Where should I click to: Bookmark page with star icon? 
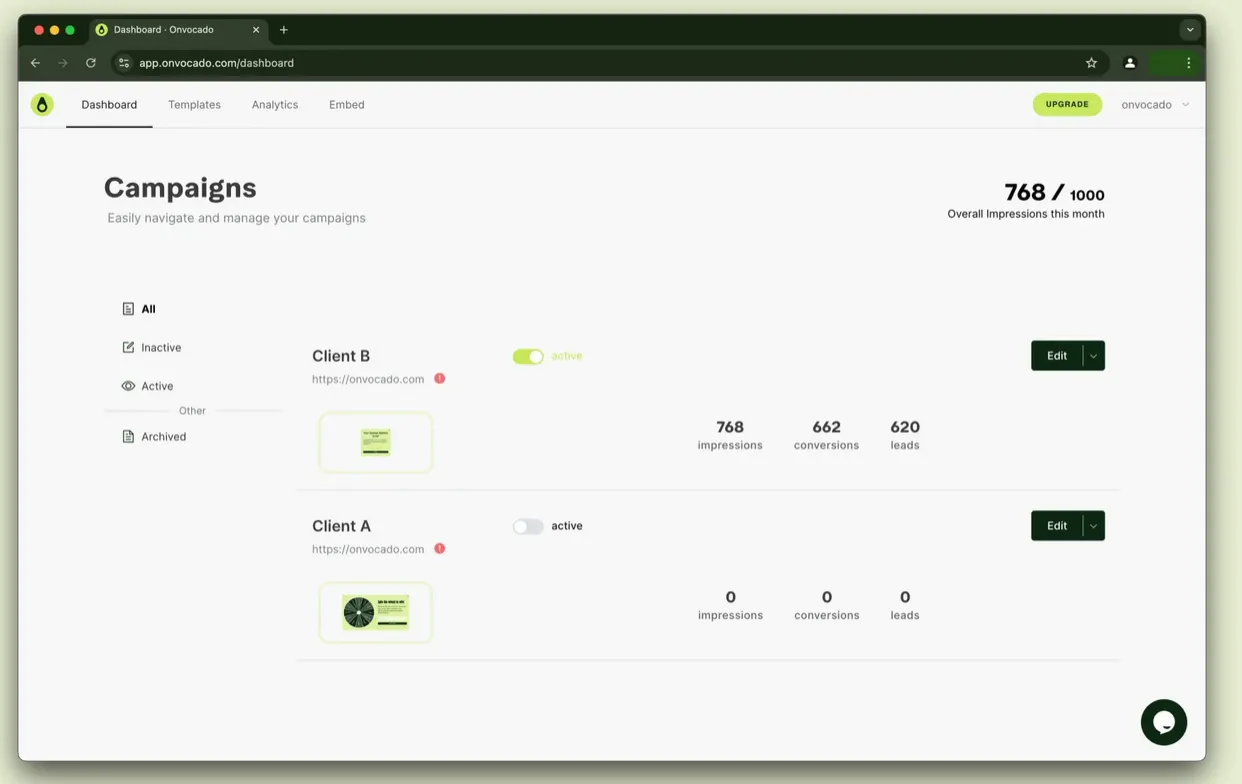[1091, 63]
